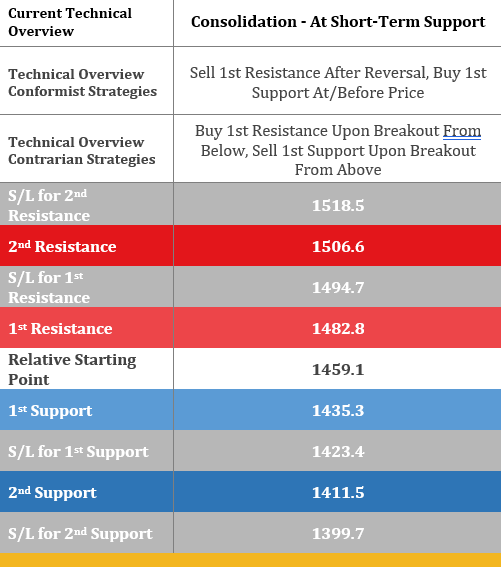Select the S/L for 1st Support value 1423.4
The height and width of the screenshot is (567, 501).
pyautogui.click(x=338, y=451)
